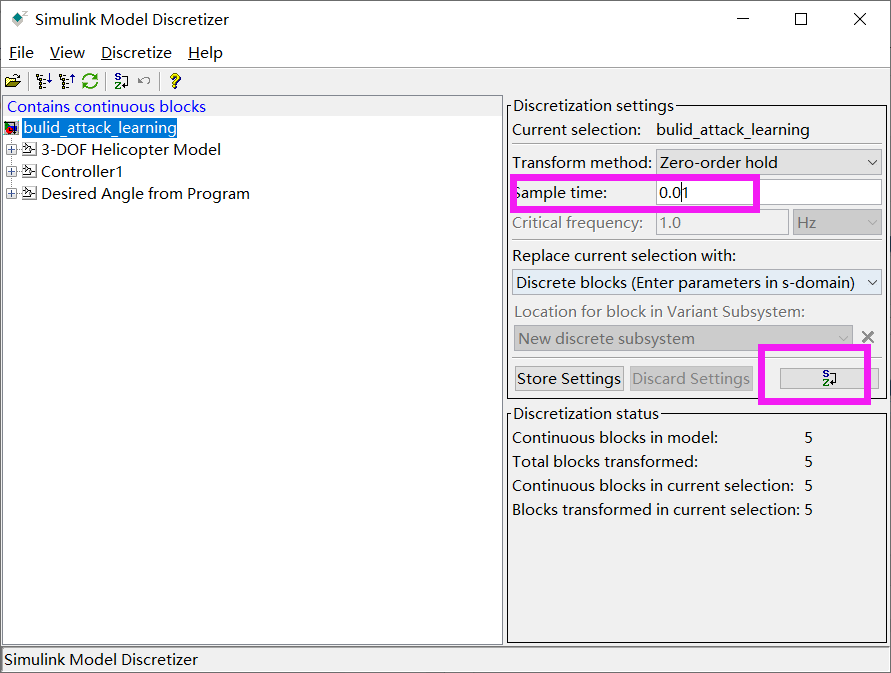
Task: Open the View menu
Action: coord(67,53)
